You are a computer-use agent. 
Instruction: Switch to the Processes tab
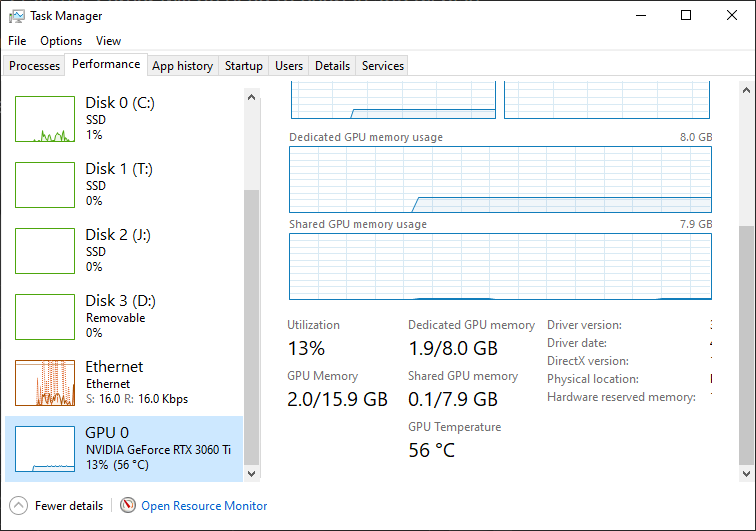[x=35, y=66]
